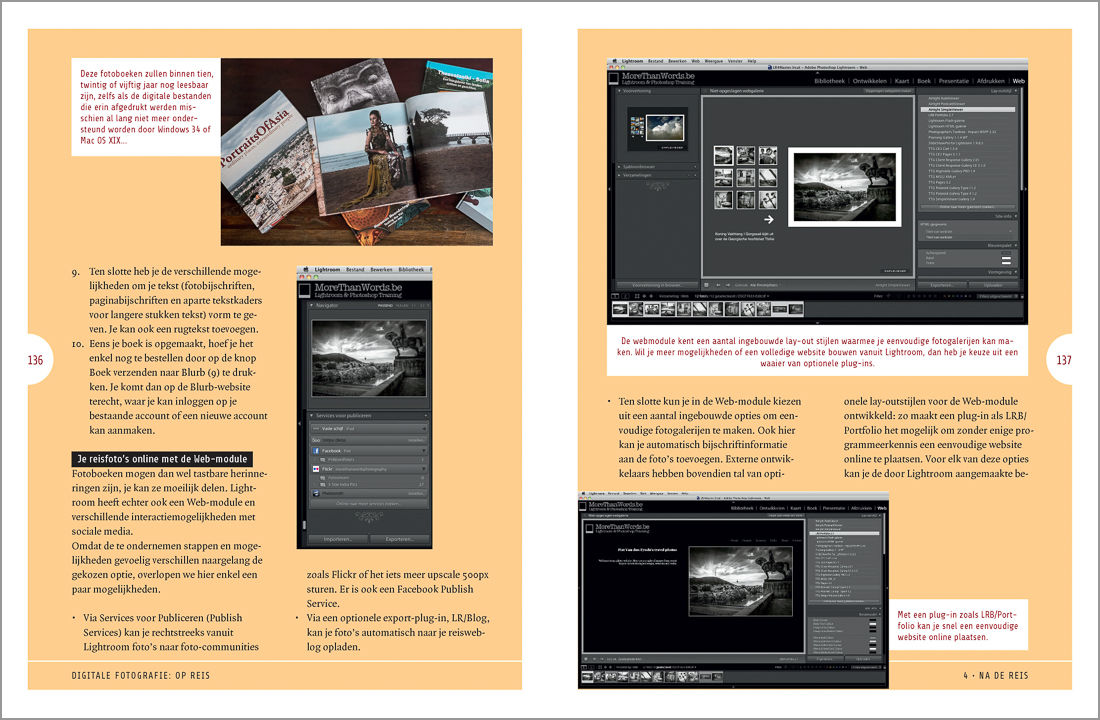Click Opgeslagen webgalerie maken button in top screenshot
Viewport: 1100px width, 720px height.
point(889,91)
